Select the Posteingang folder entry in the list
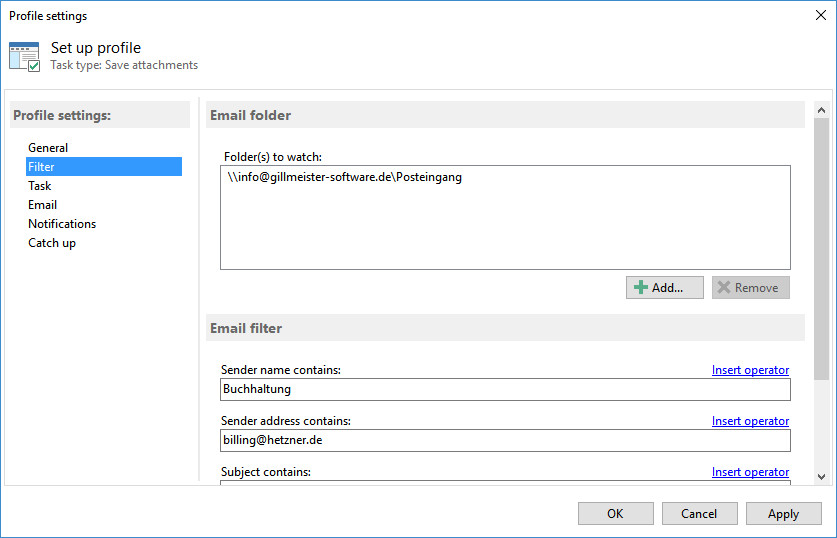This screenshot has height=538, width=837. (x=345, y=177)
